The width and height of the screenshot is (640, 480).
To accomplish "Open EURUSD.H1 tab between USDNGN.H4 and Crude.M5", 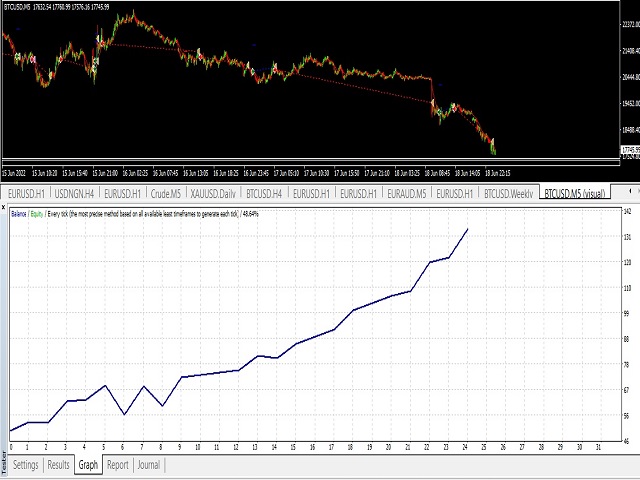I will pos(122,193).
